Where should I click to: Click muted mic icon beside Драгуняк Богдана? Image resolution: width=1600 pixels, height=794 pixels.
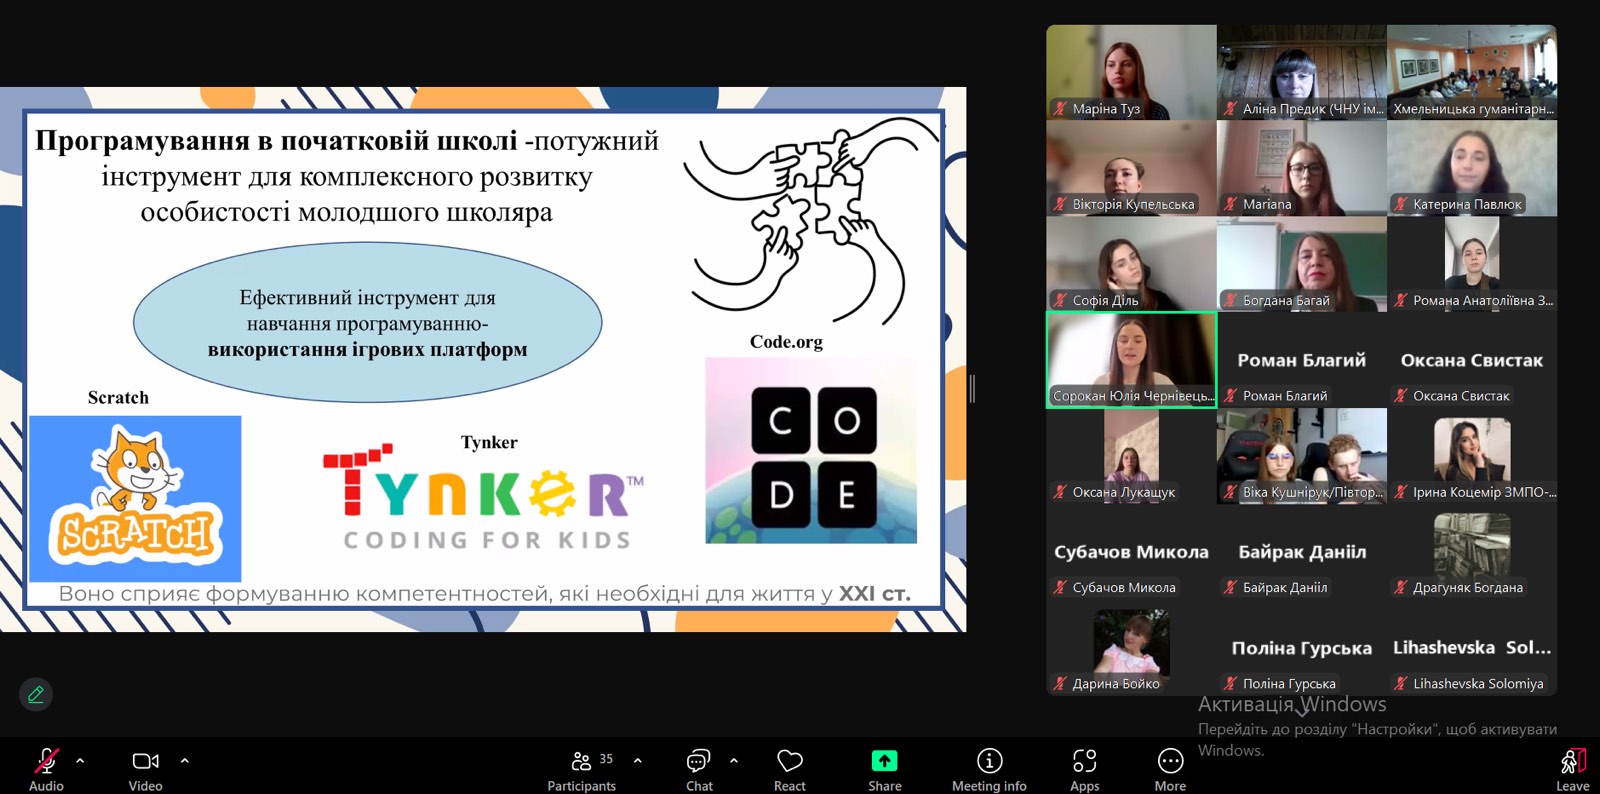1400,588
